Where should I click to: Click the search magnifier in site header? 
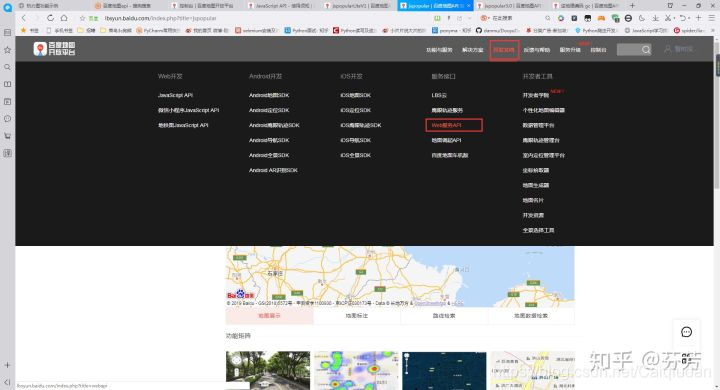click(646, 50)
